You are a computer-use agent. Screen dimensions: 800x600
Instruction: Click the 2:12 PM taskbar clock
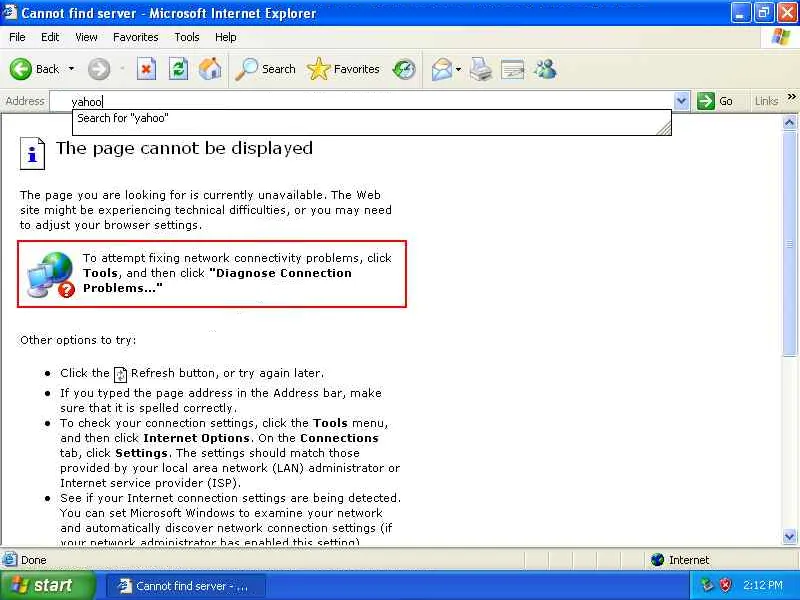[x=763, y=585]
